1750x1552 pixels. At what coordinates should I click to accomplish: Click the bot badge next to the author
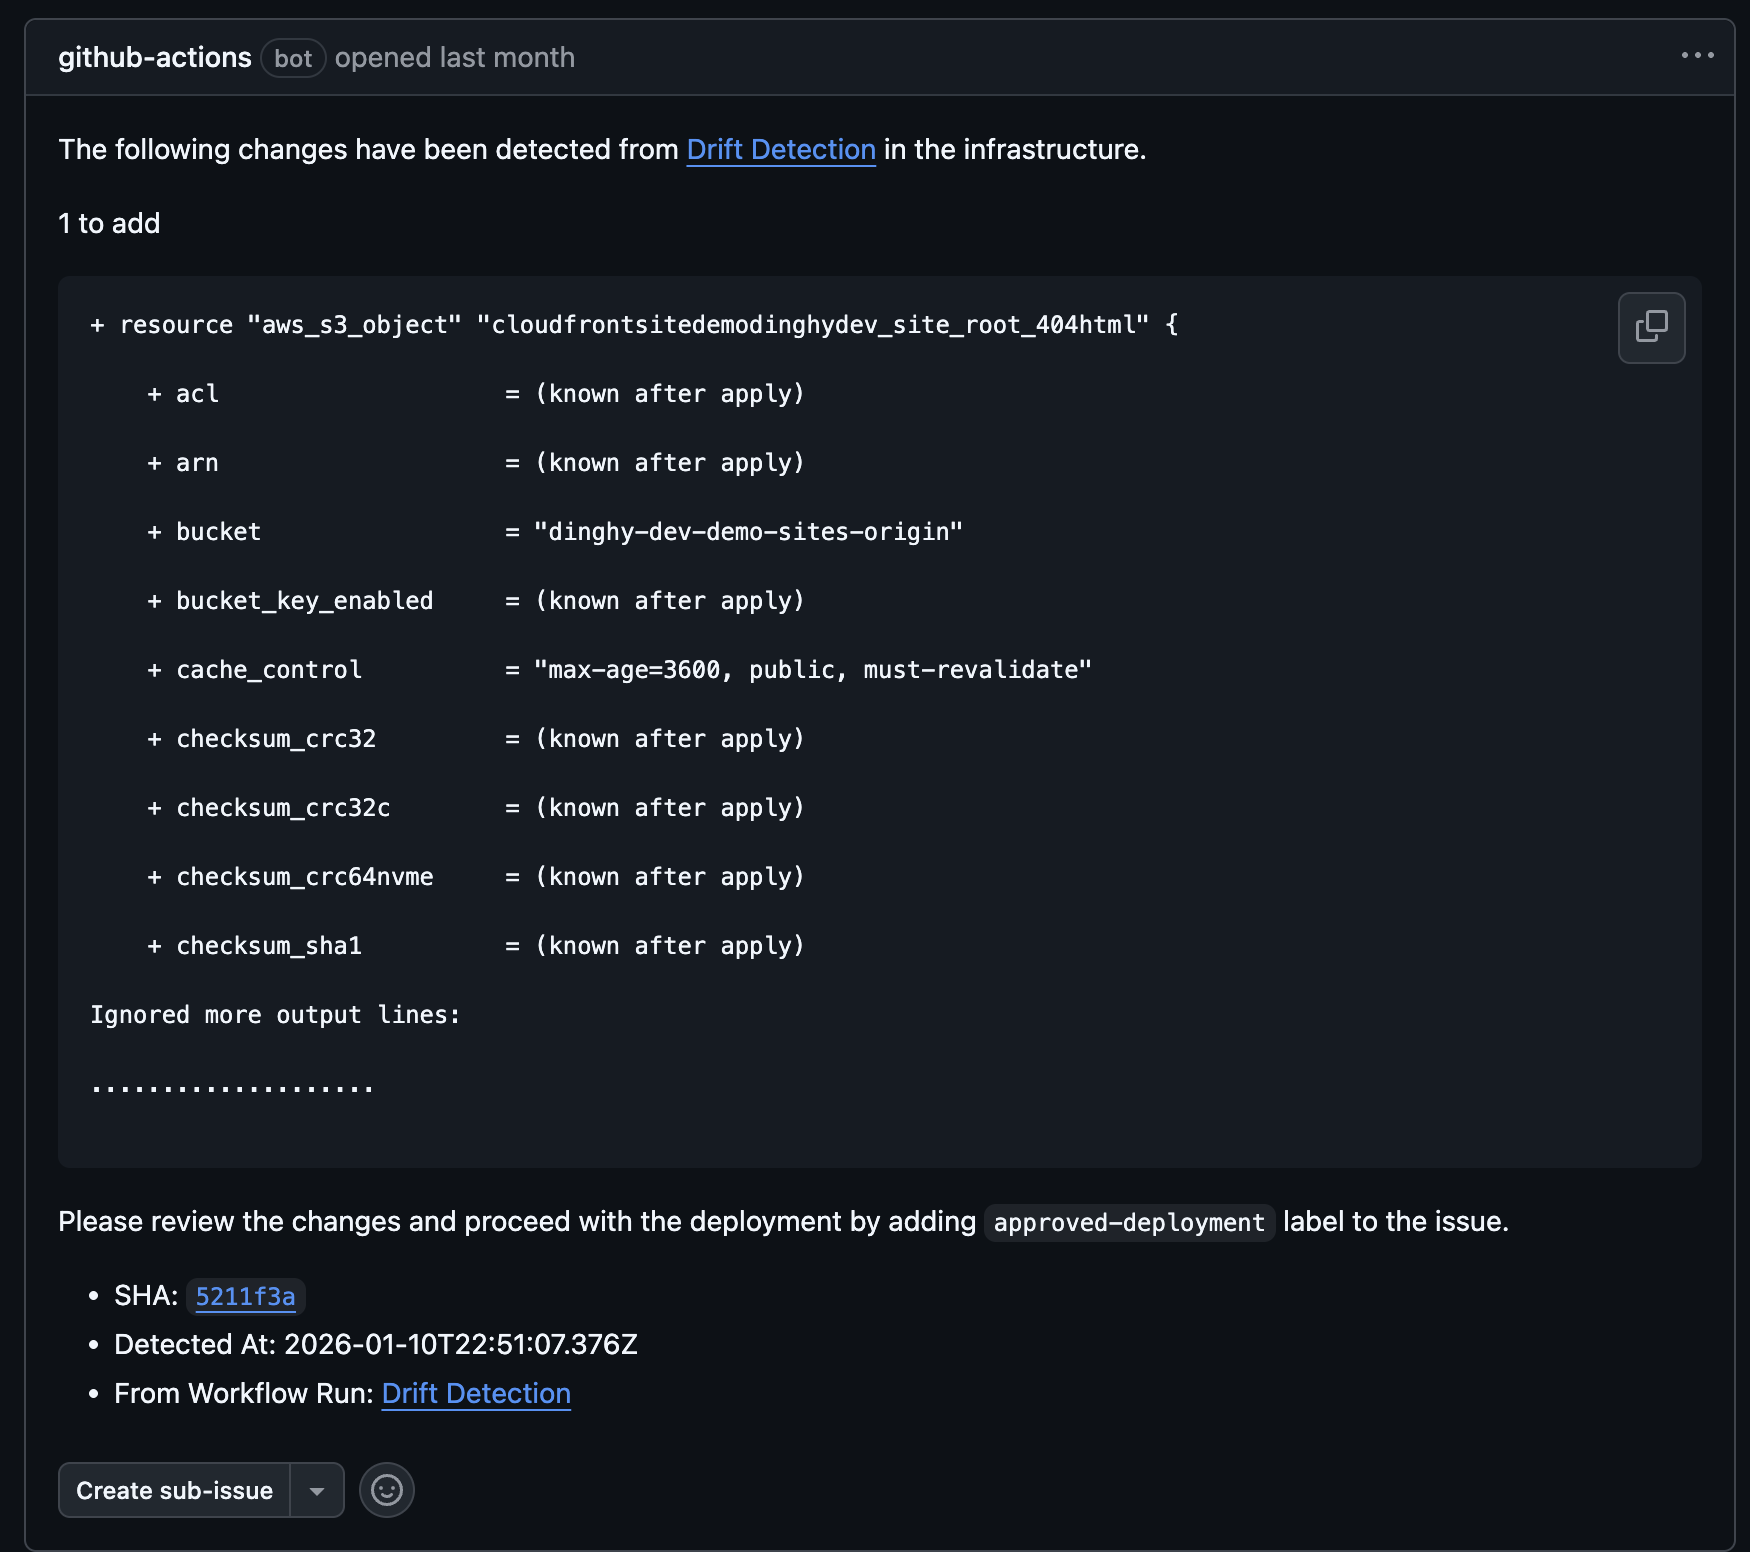click(293, 58)
